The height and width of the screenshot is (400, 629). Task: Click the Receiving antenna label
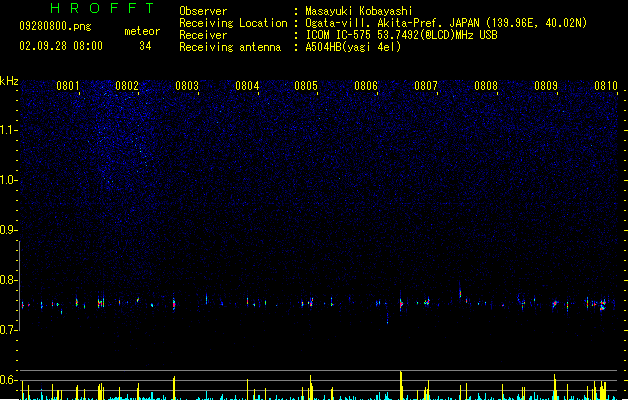[230, 47]
